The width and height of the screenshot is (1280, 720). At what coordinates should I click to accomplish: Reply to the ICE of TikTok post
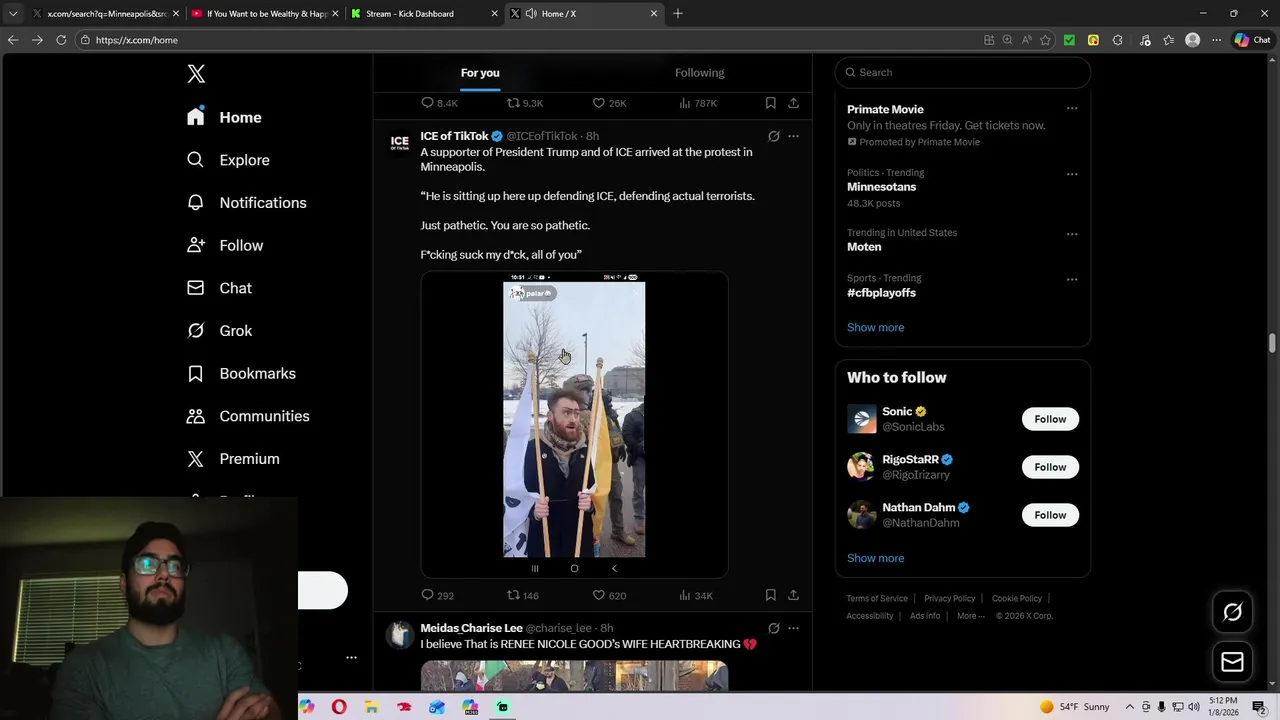point(437,595)
